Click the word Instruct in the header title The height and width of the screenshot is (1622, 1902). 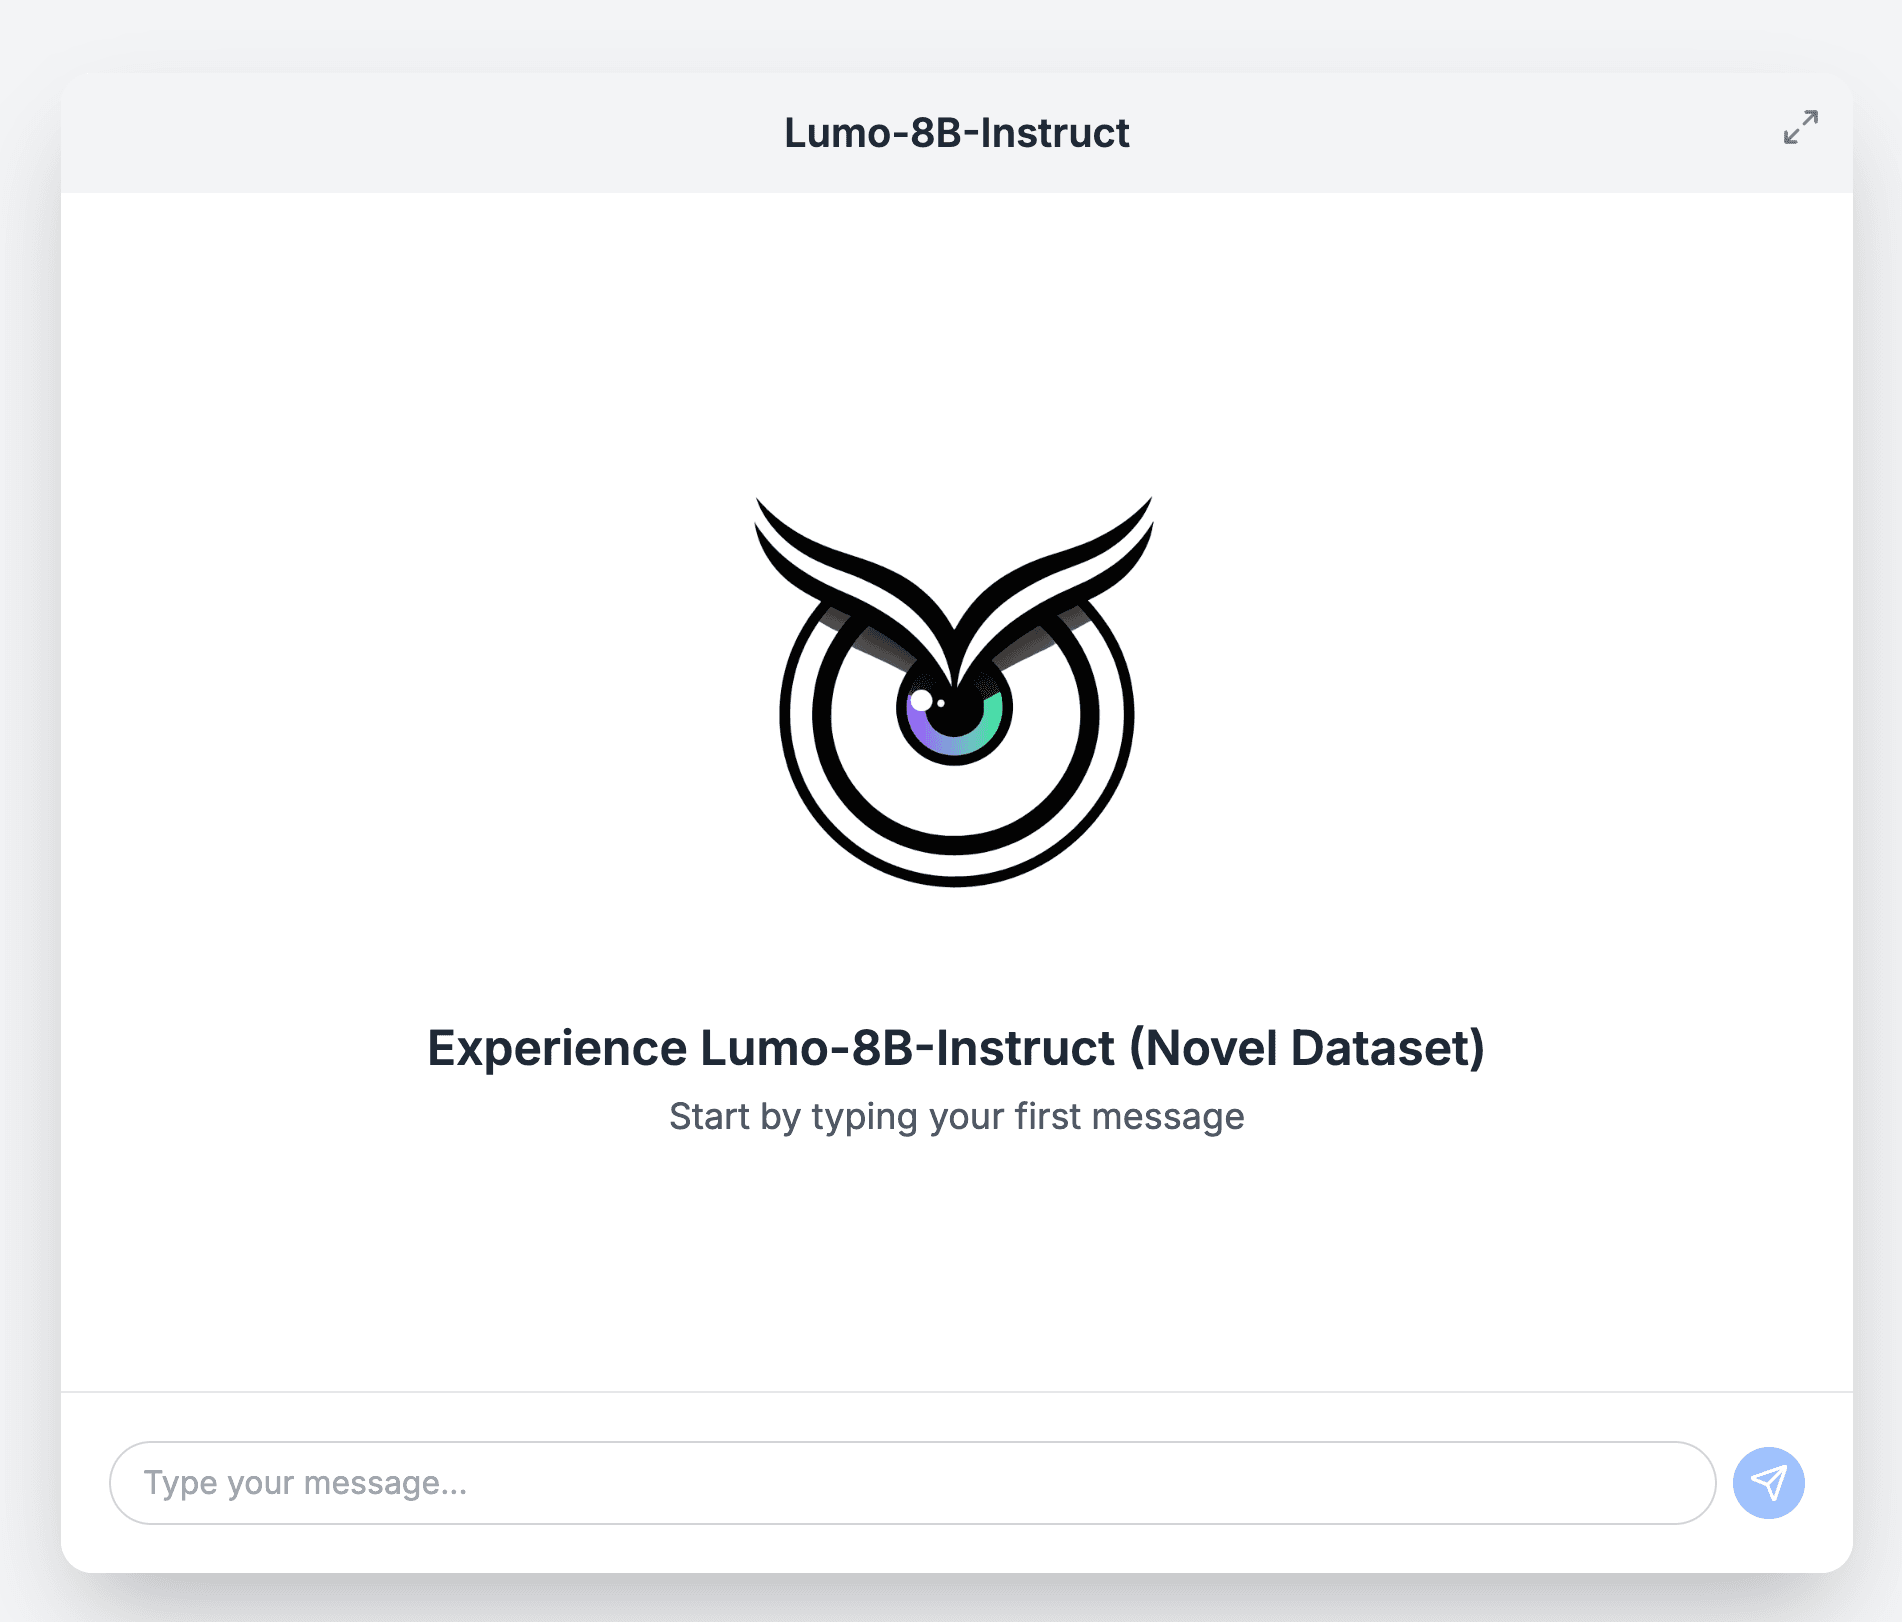click(x=1054, y=133)
